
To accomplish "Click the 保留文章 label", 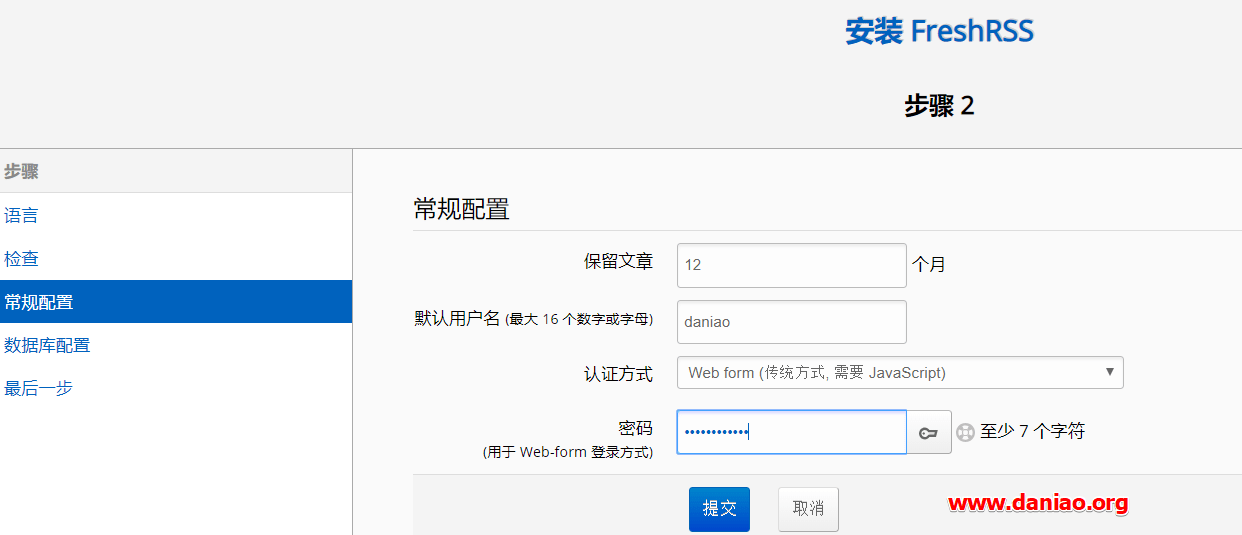I will pos(618,262).
